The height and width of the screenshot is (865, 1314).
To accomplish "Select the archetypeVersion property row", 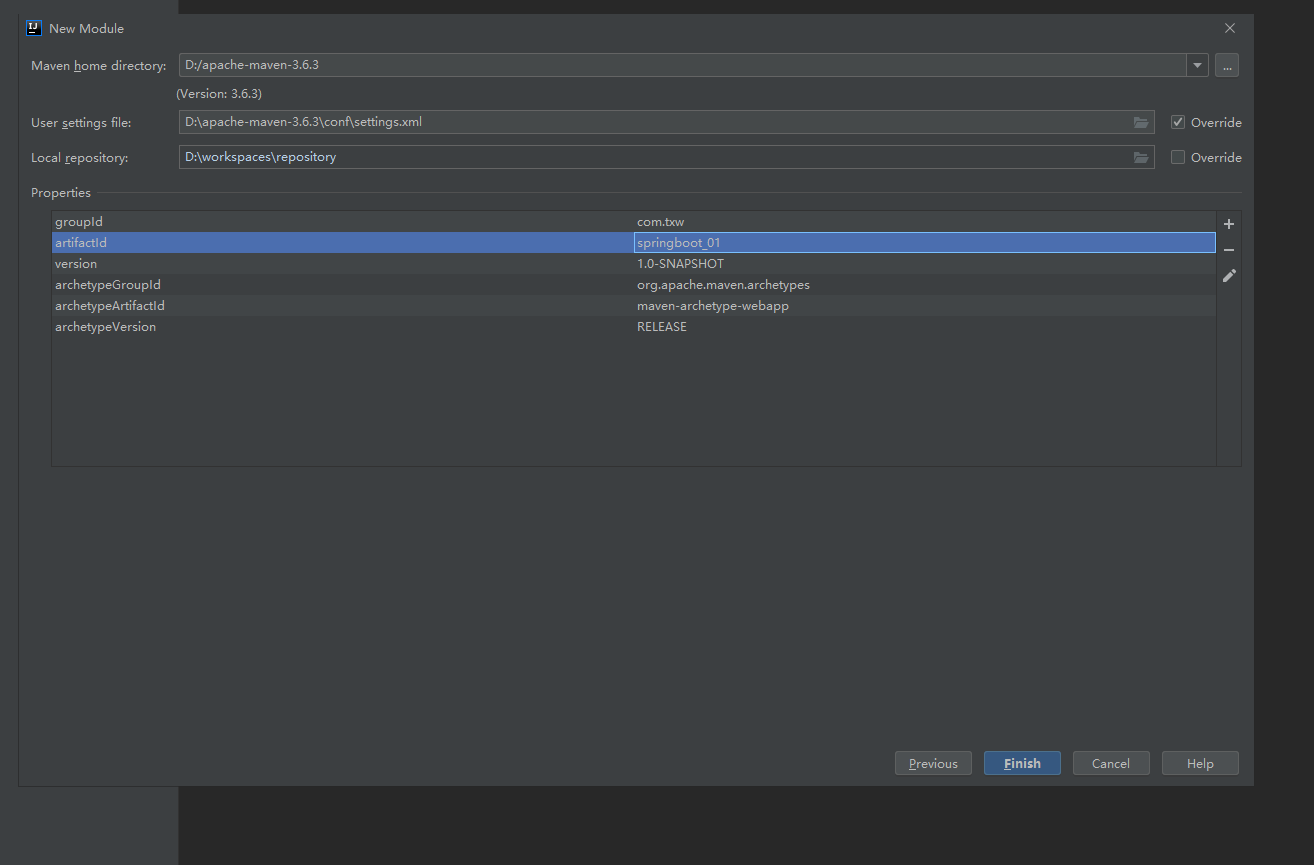I will click(634, 327).
